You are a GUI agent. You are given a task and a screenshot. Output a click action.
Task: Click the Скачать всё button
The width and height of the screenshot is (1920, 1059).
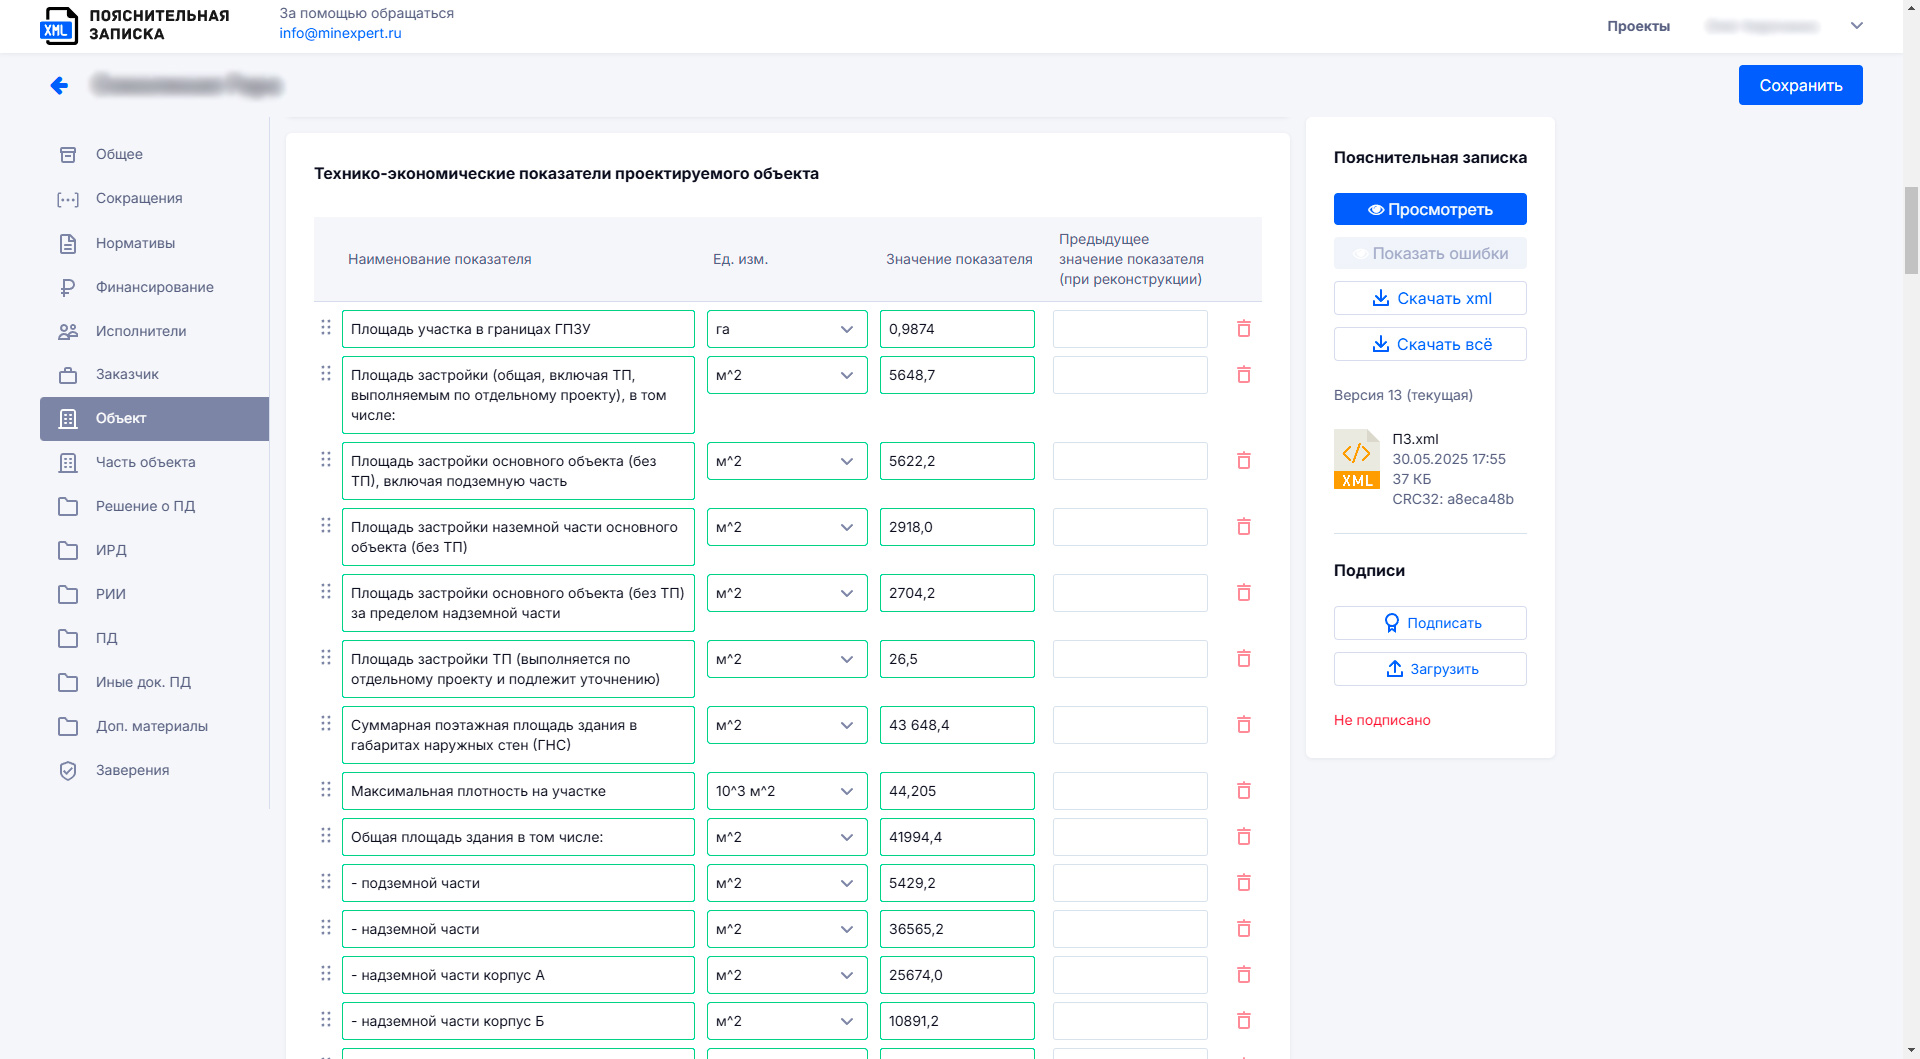pos(1430,344)
